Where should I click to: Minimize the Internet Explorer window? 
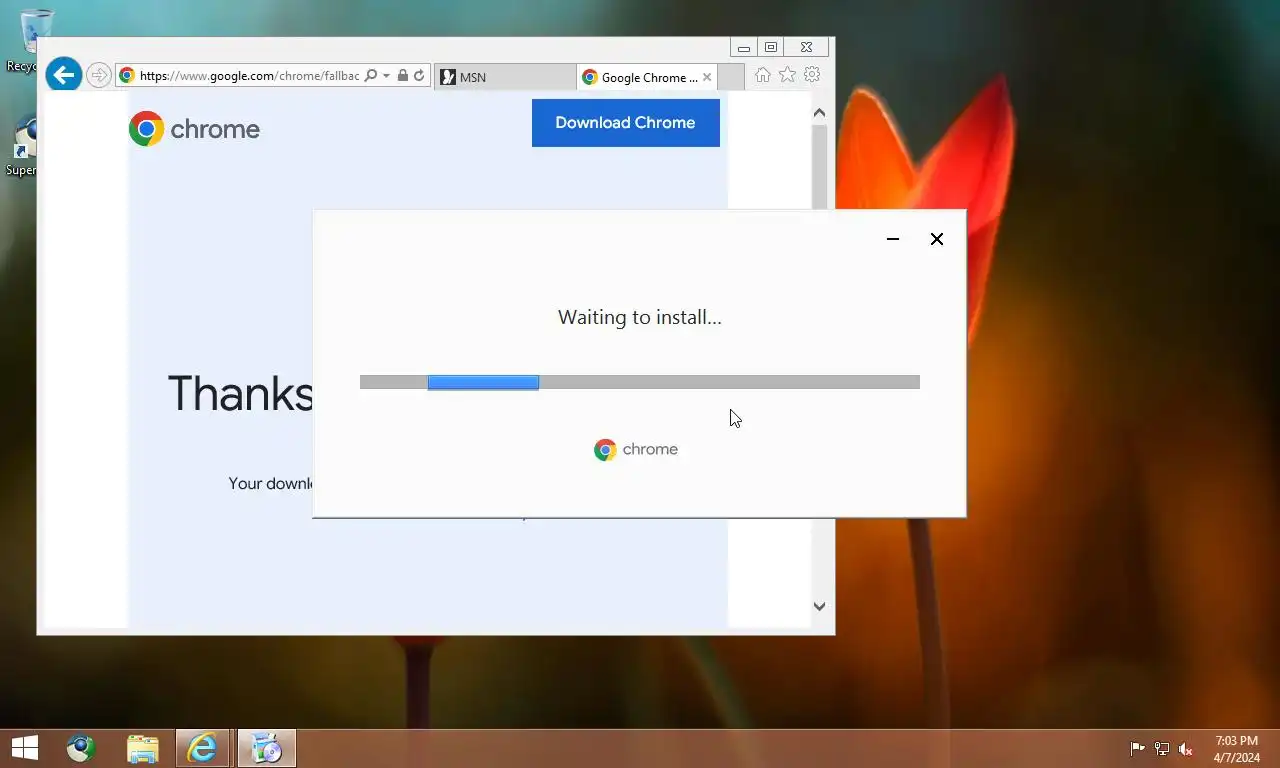pyautogui.click(x=743, y=47)
